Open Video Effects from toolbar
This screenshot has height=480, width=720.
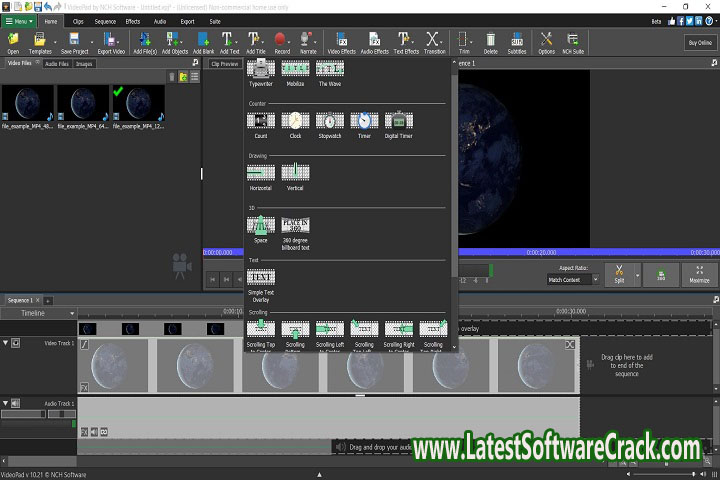[341, 43]
